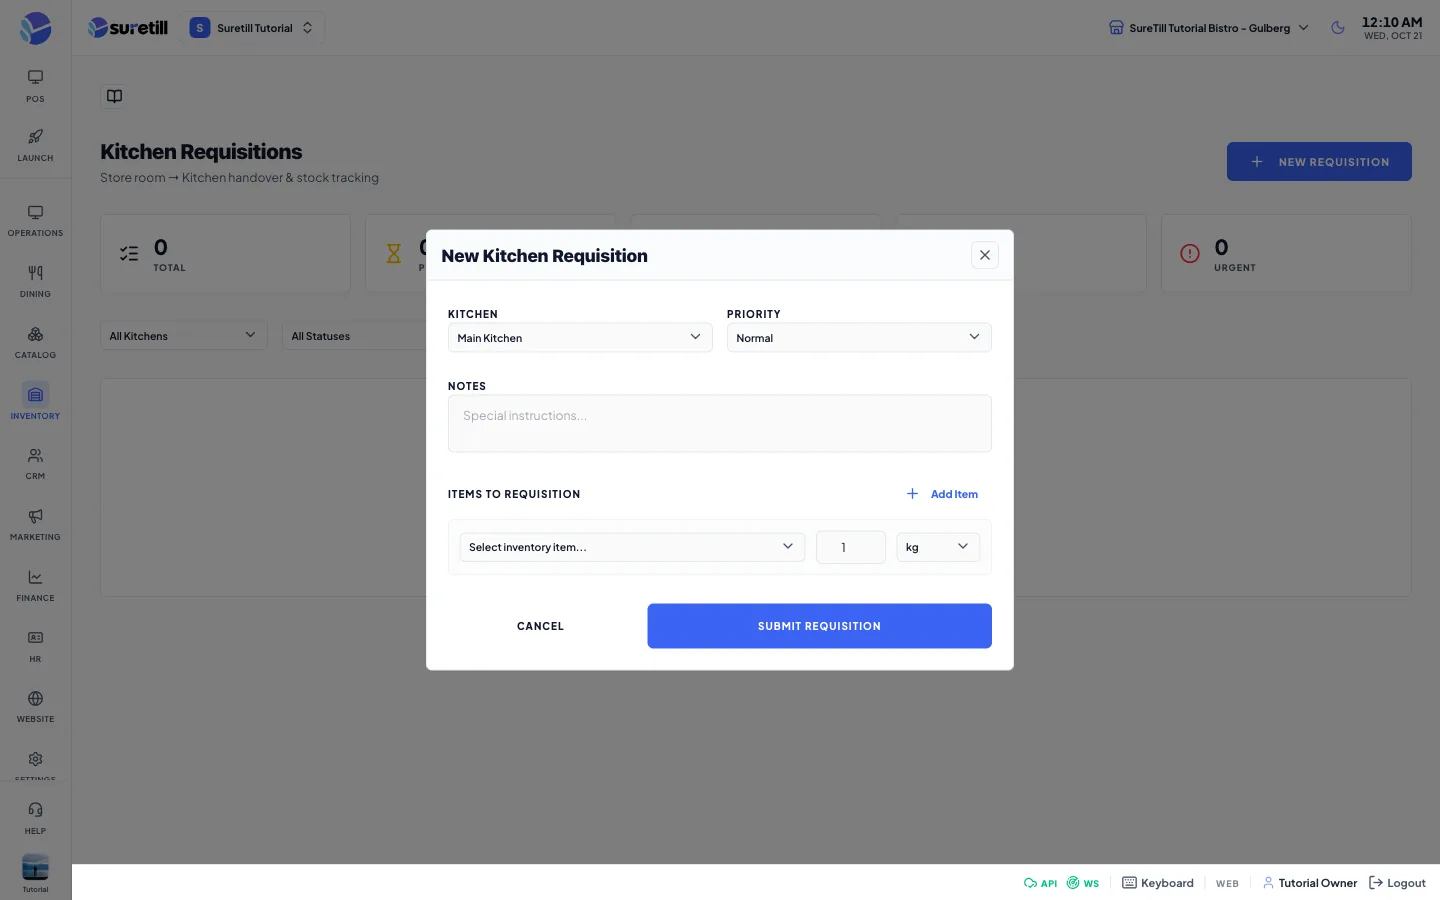The height and width of the screenshot is (900, 1440).
Task: Open the Suretill Tutorial workspace switcher
Action: [252, 28]
